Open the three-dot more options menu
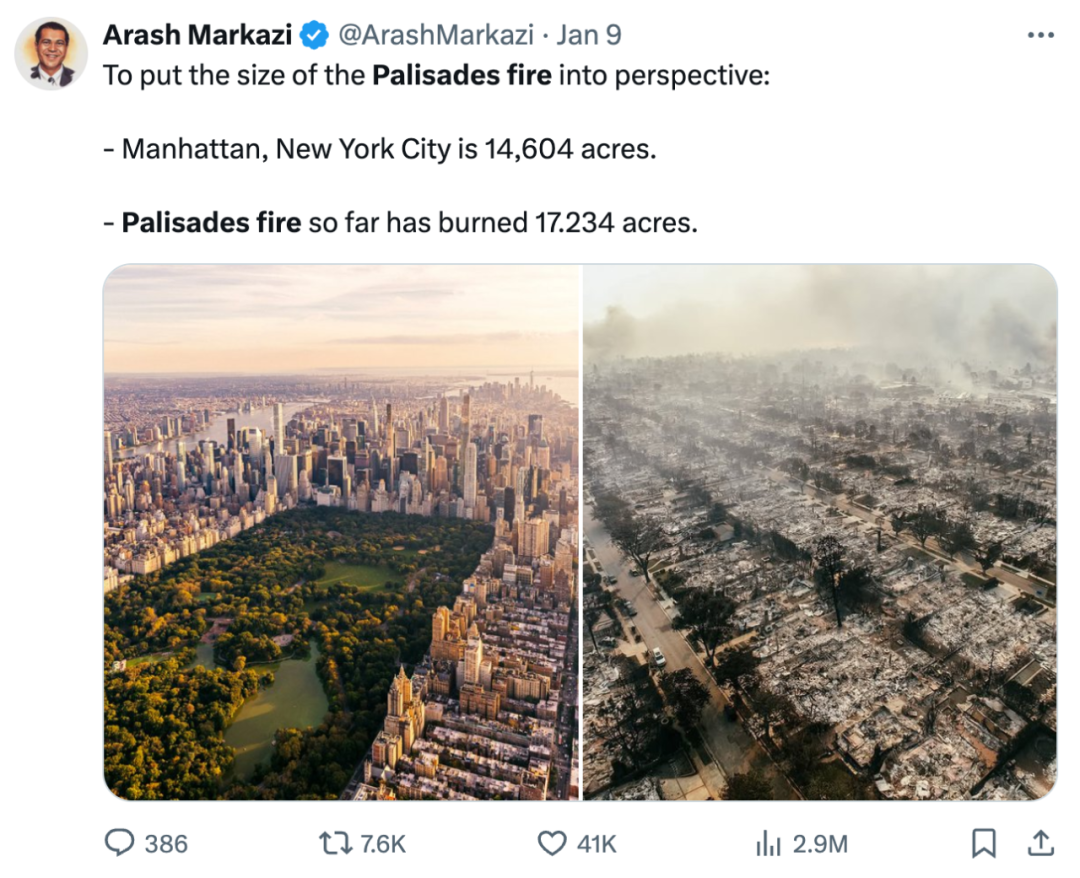This screenshot has width=1080, height=878. pos(1041,35)
